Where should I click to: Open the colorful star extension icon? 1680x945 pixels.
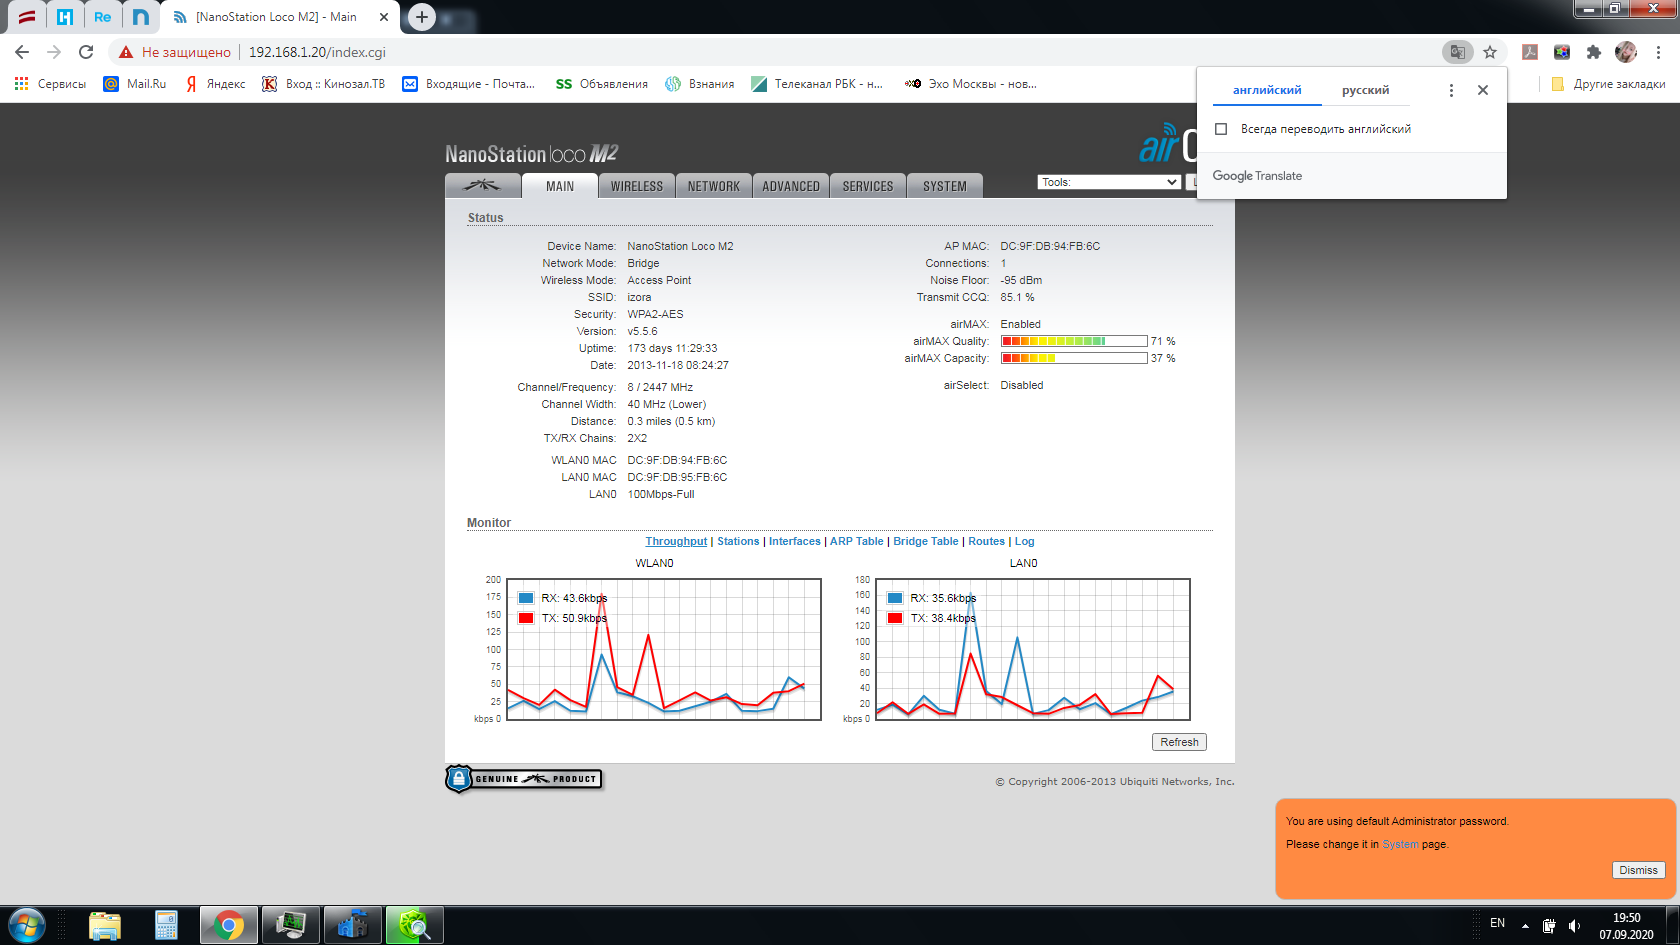1562,52
